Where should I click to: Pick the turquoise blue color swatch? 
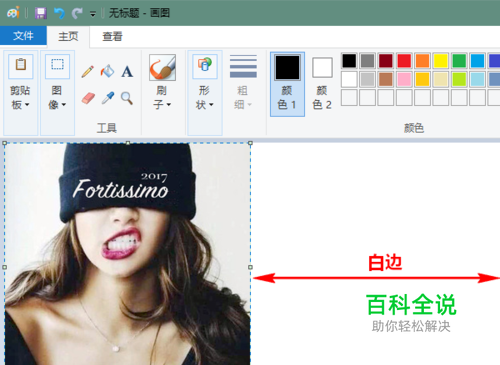477,61
